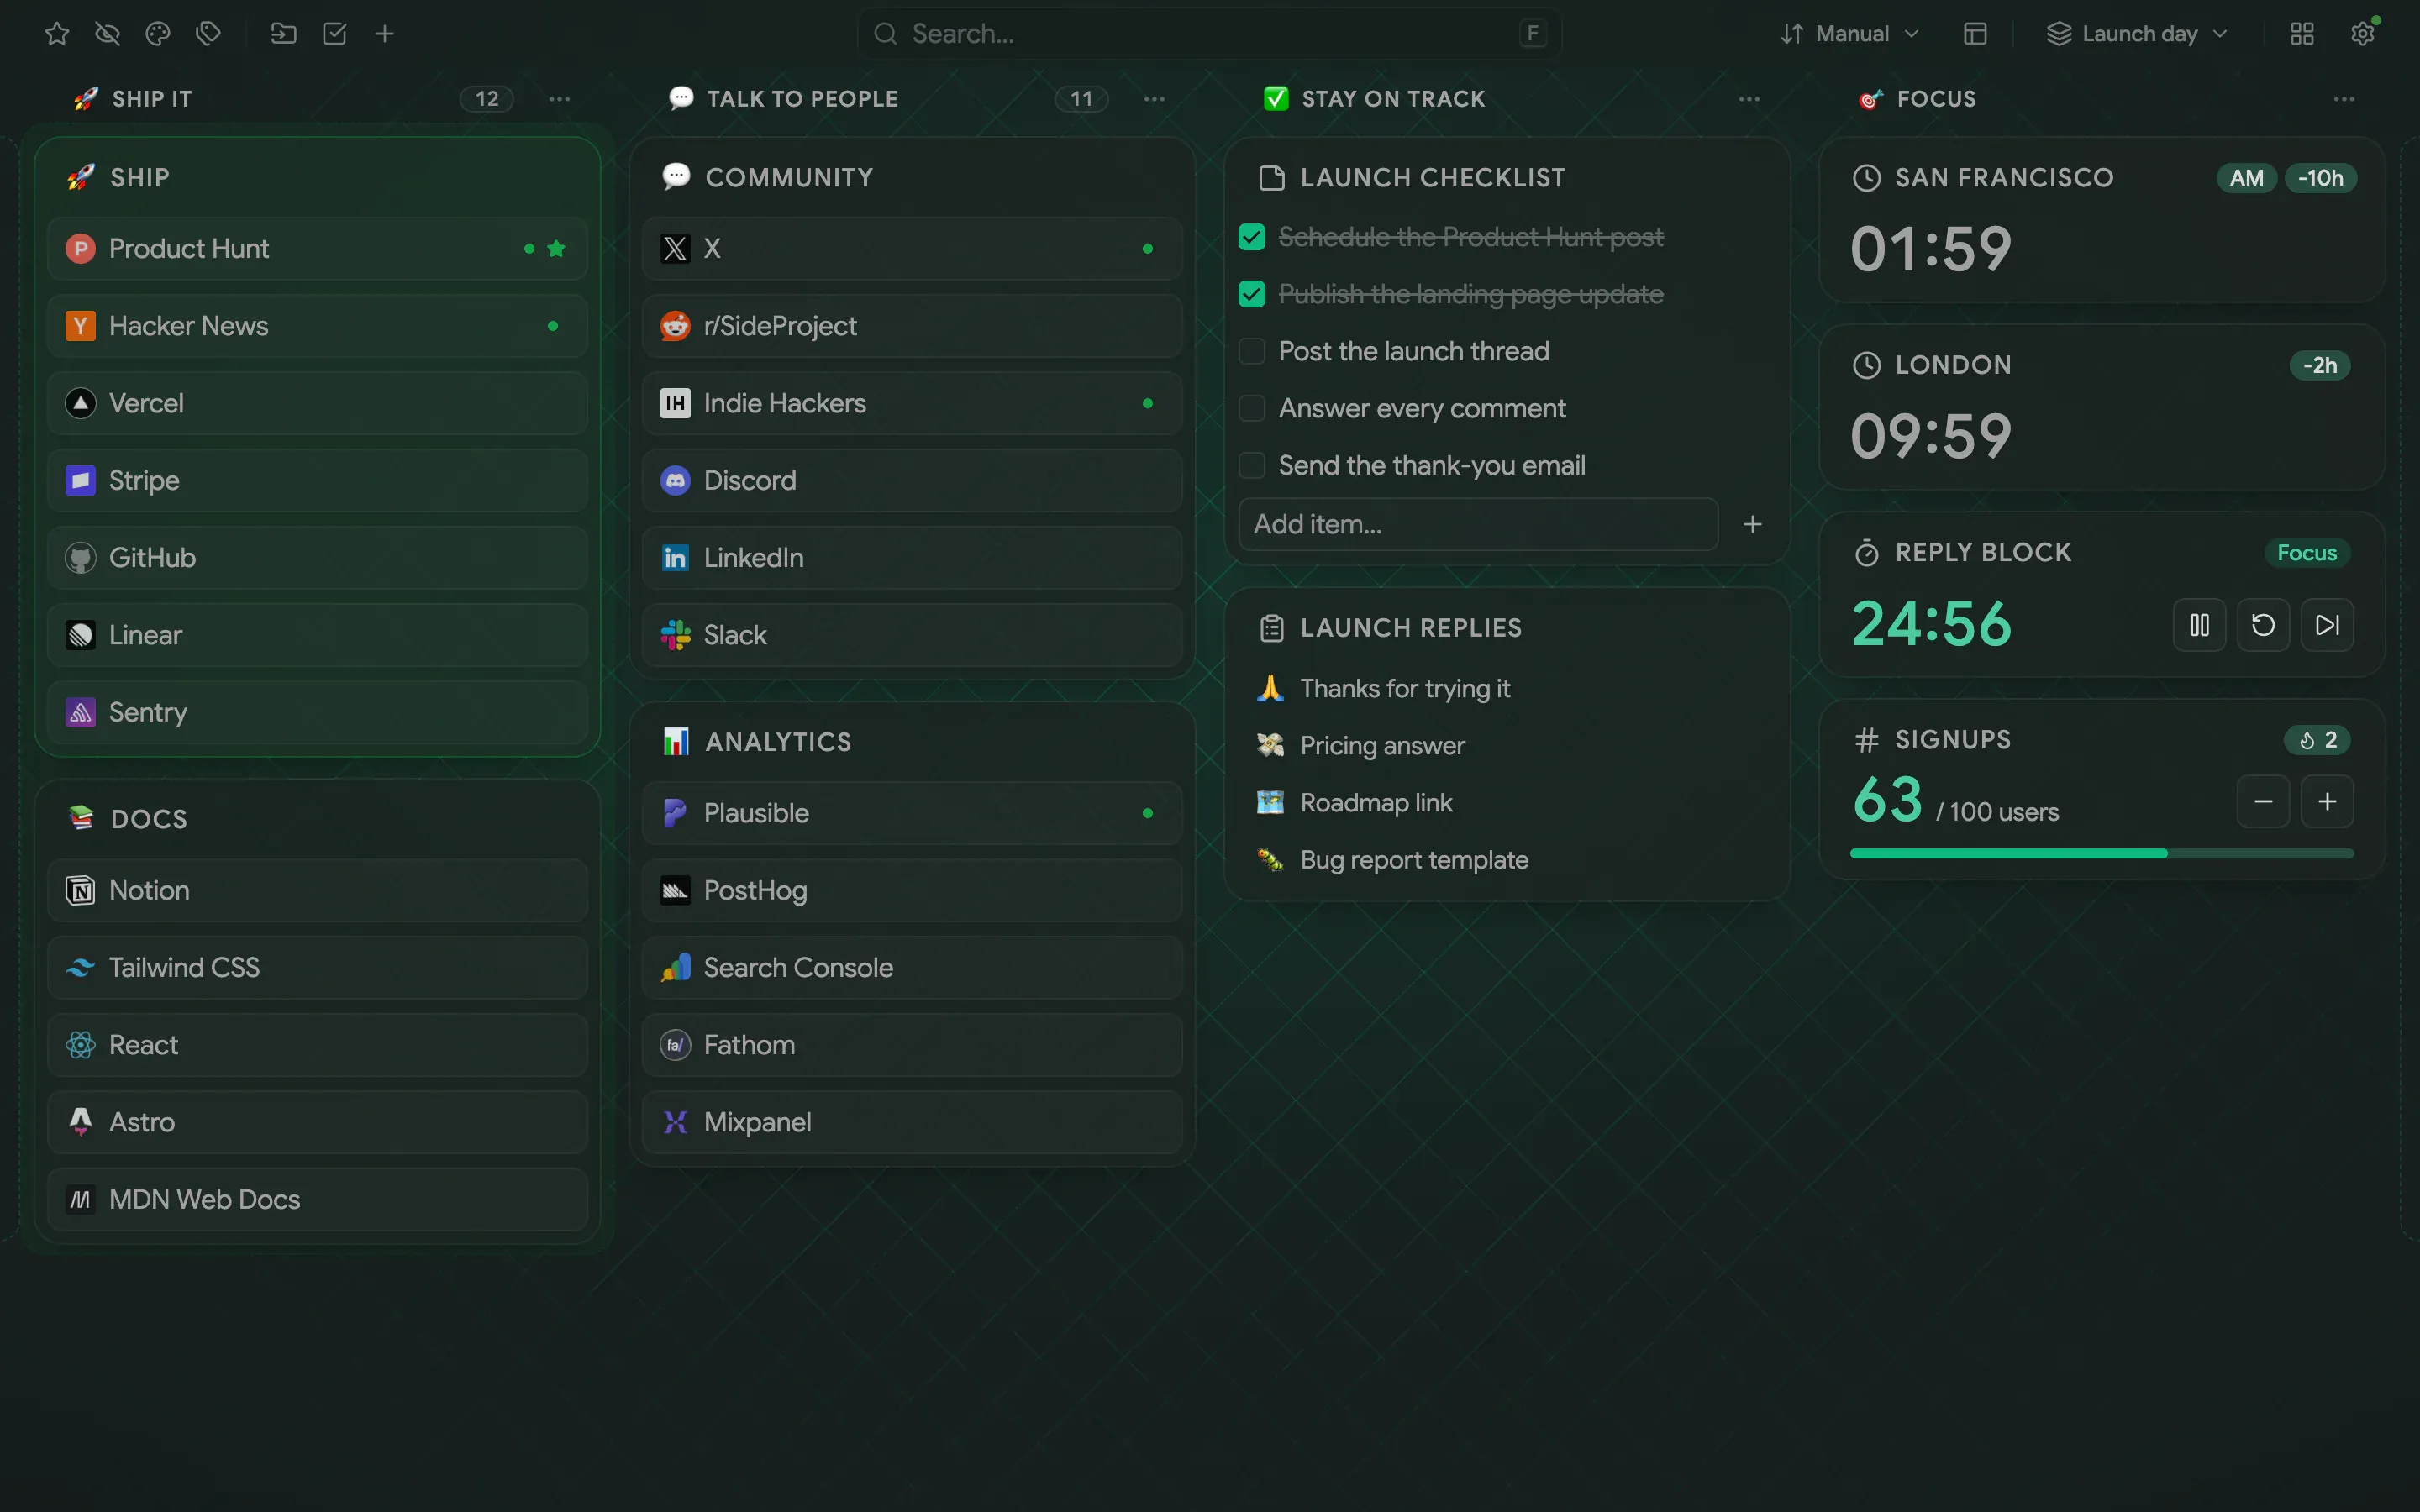Click the star on Product Hunt row
Image resolution: width=2420 pixels, height=1512 pixels.
[557, 248]
